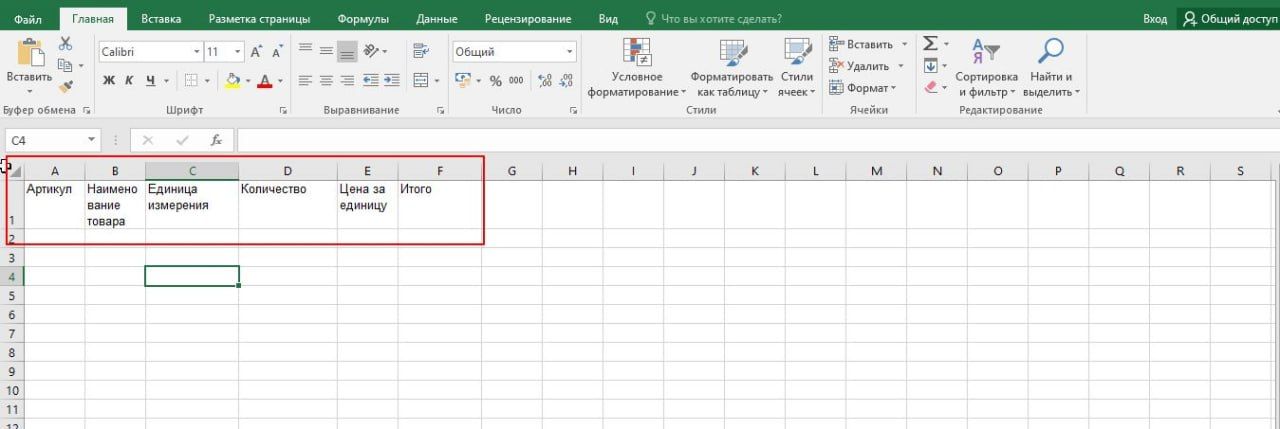Open the Стили ячеек dropdown
1280x429 pixels.
797,68
